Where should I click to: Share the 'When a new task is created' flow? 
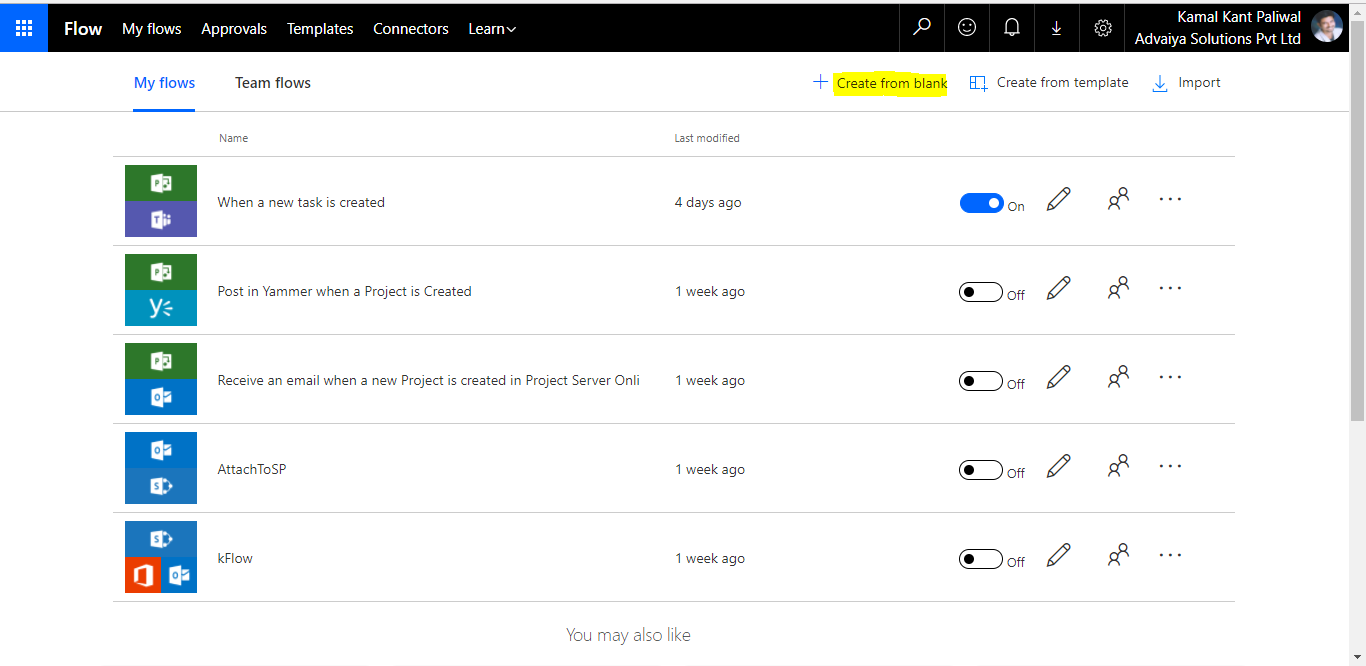pos(1118,200)
